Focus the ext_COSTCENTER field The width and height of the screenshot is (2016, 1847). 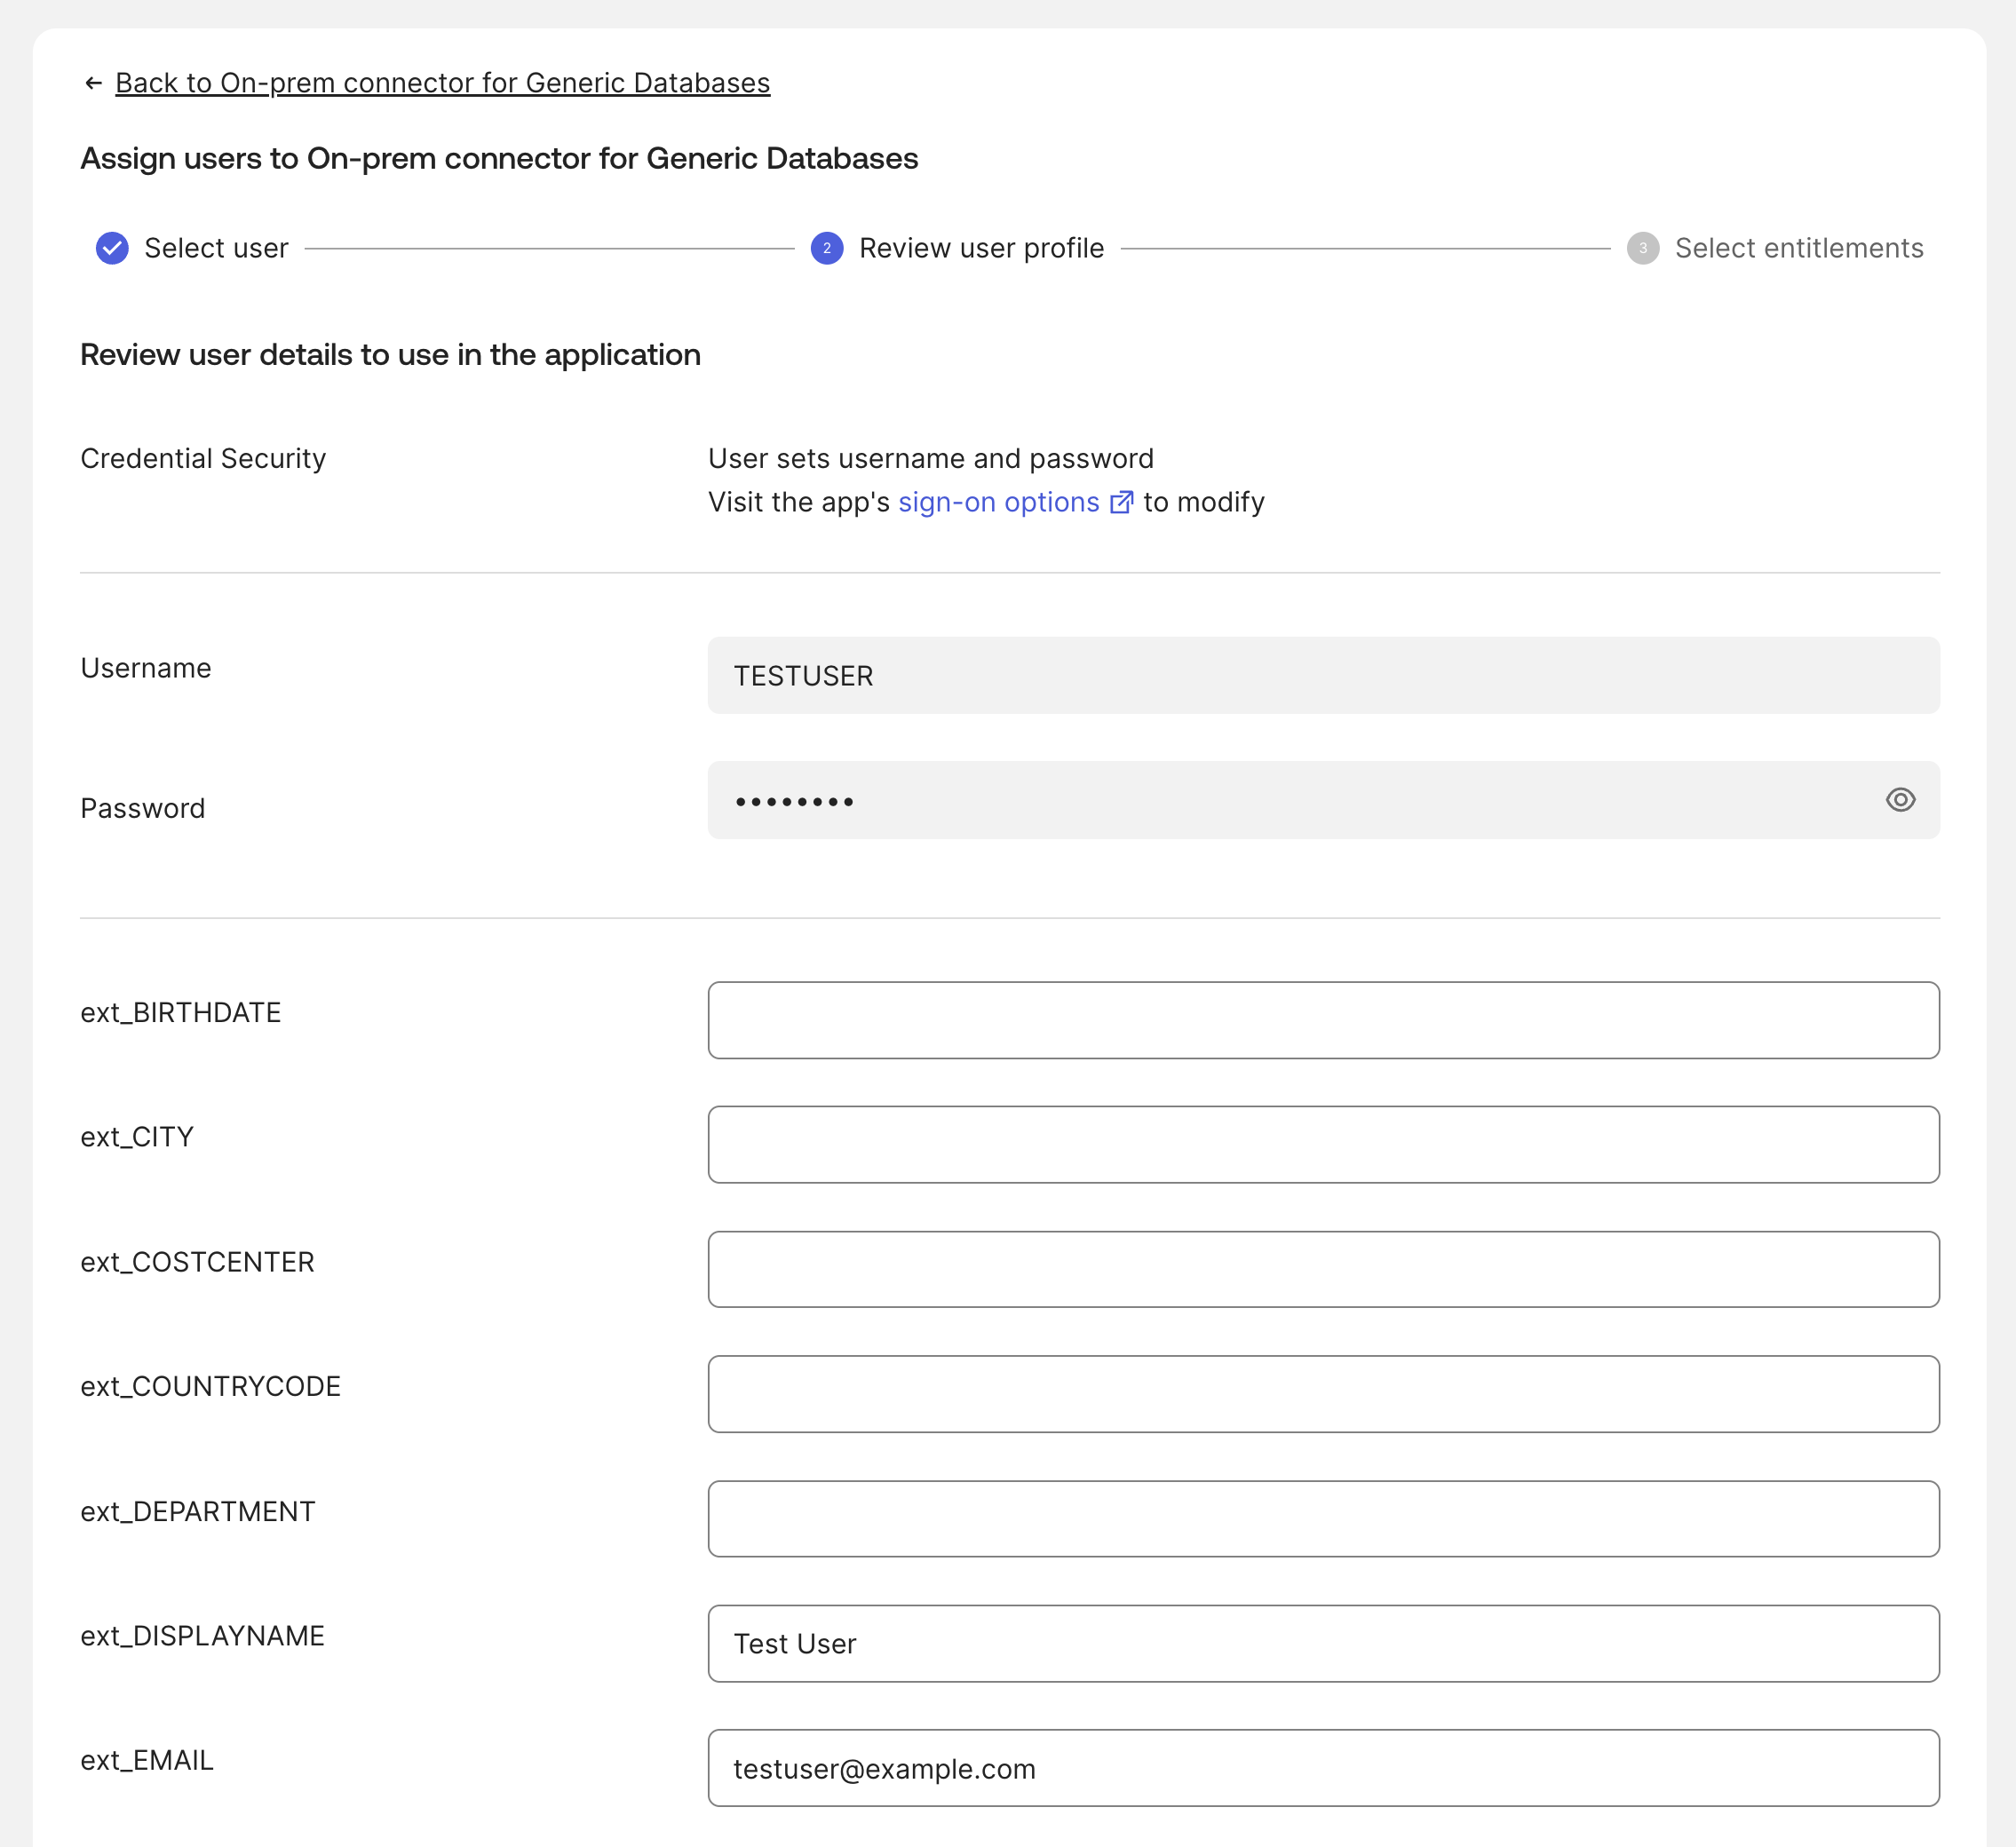tap(1322, 1269)
